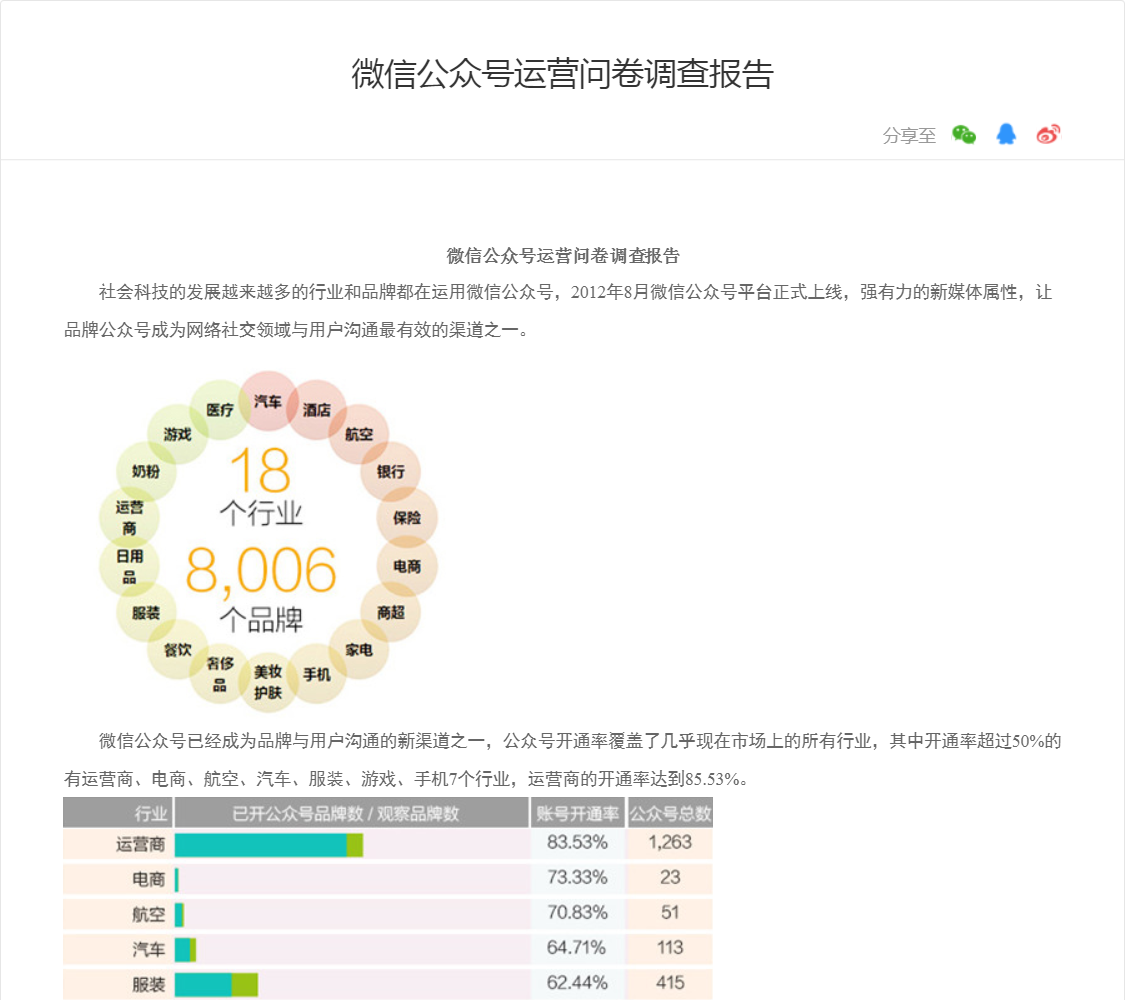The height and width of the screenshot is (1000, 1125).
Task: Click the 游戏 bubble in the infographic
Action: pos(177,434)
